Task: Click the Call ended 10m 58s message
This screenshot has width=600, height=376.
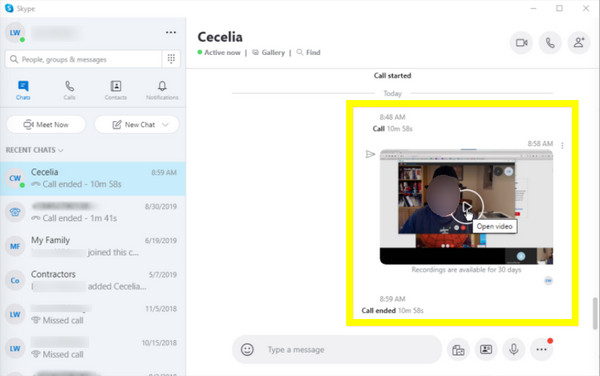Action: (393, 310)
